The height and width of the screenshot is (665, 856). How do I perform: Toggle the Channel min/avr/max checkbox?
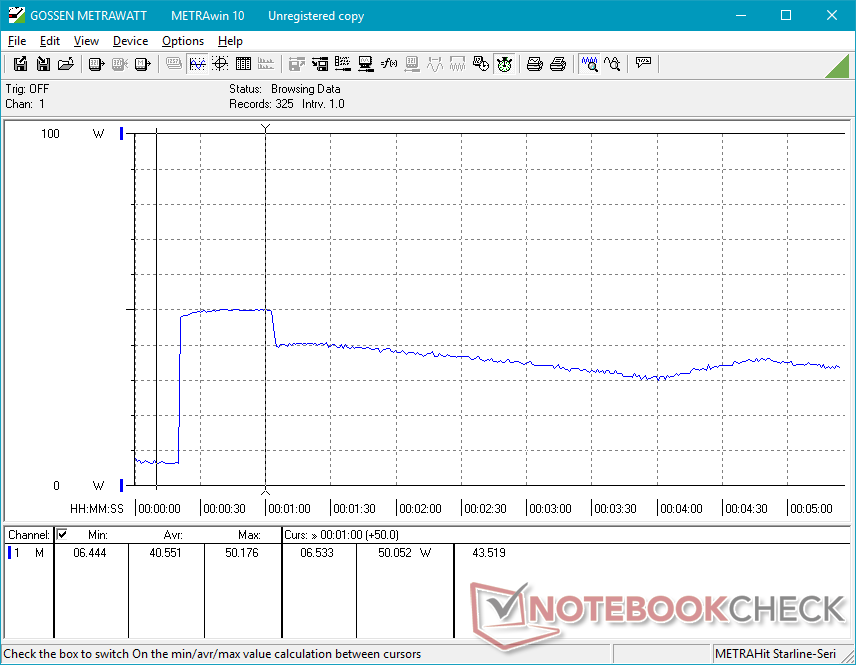click(x=62, y=535)
